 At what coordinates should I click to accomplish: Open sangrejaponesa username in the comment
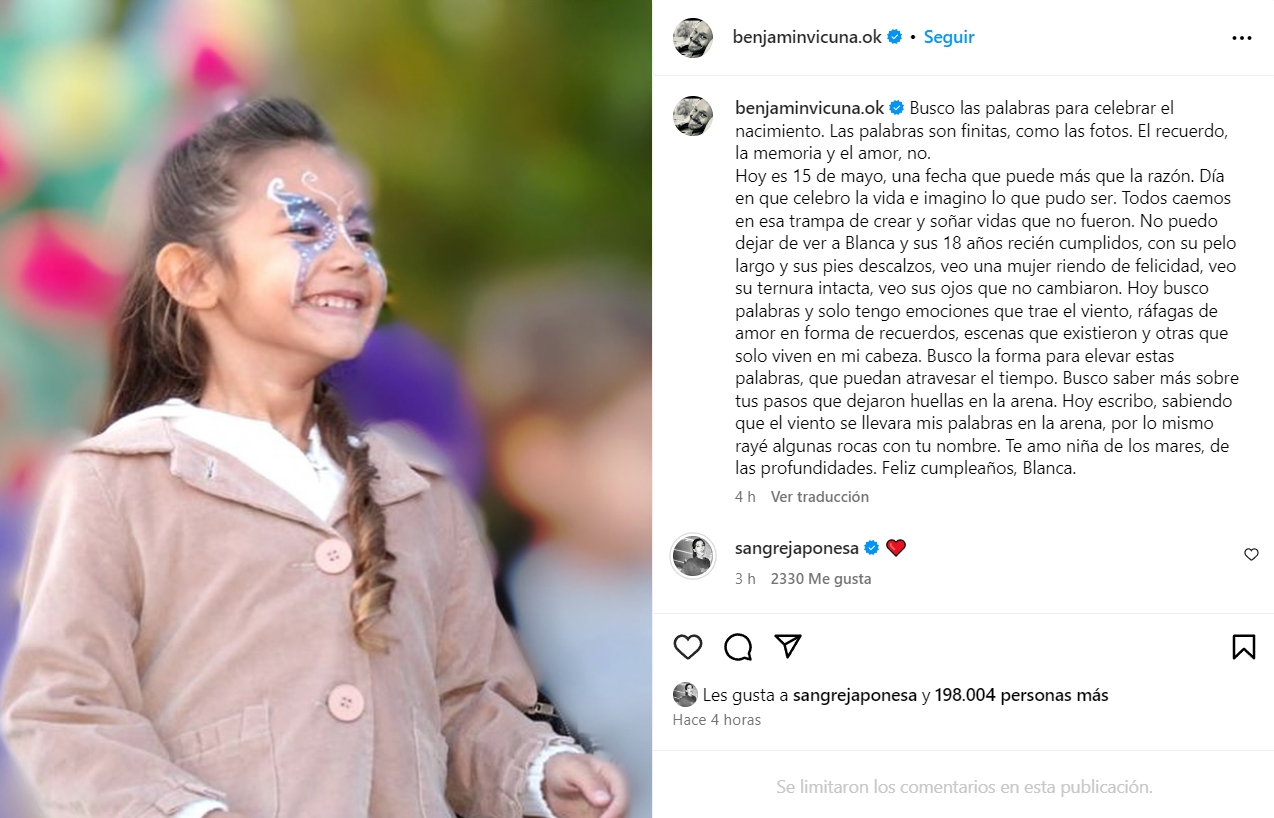point(797,547)
